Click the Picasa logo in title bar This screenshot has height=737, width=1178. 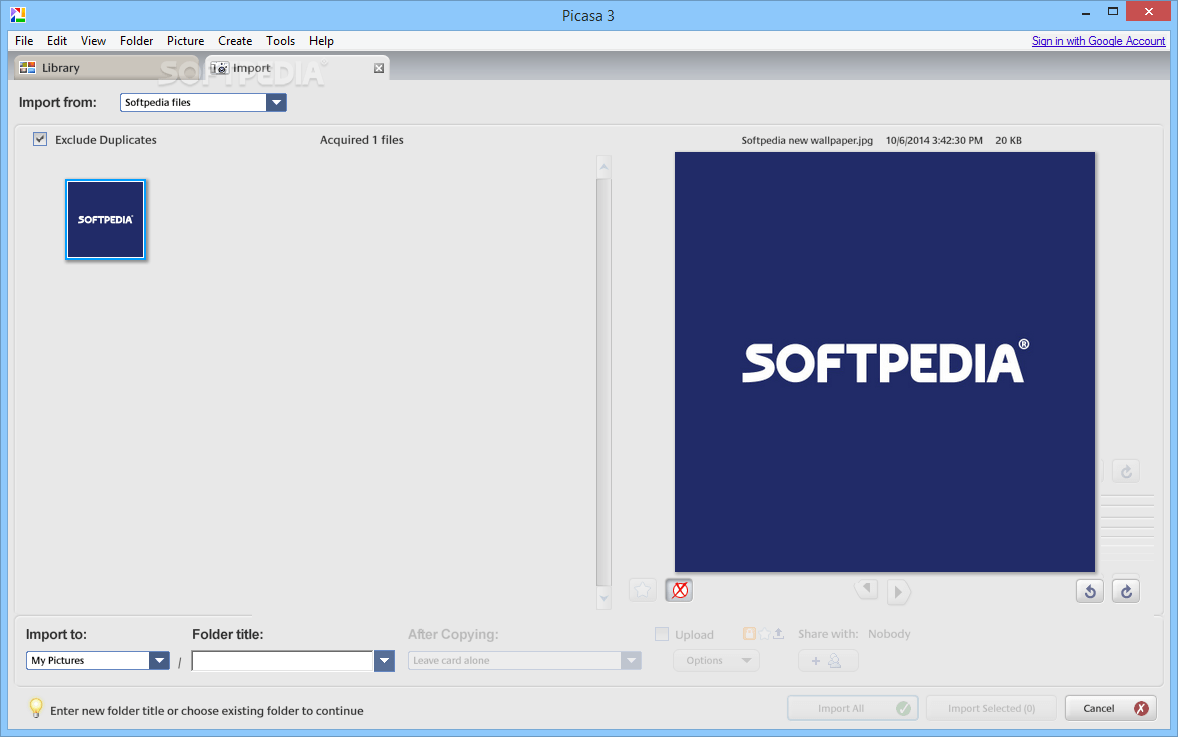click(x=18, y=14)
